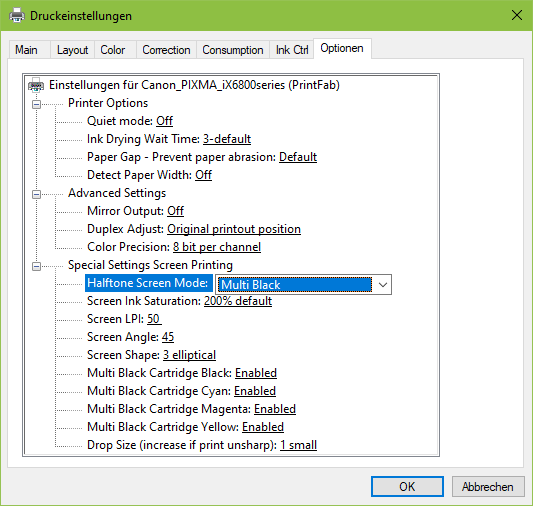Screen dimensions: 533x506
Task: Click Screen Ink Saturation 200% default value
Action: click(238, 301)
